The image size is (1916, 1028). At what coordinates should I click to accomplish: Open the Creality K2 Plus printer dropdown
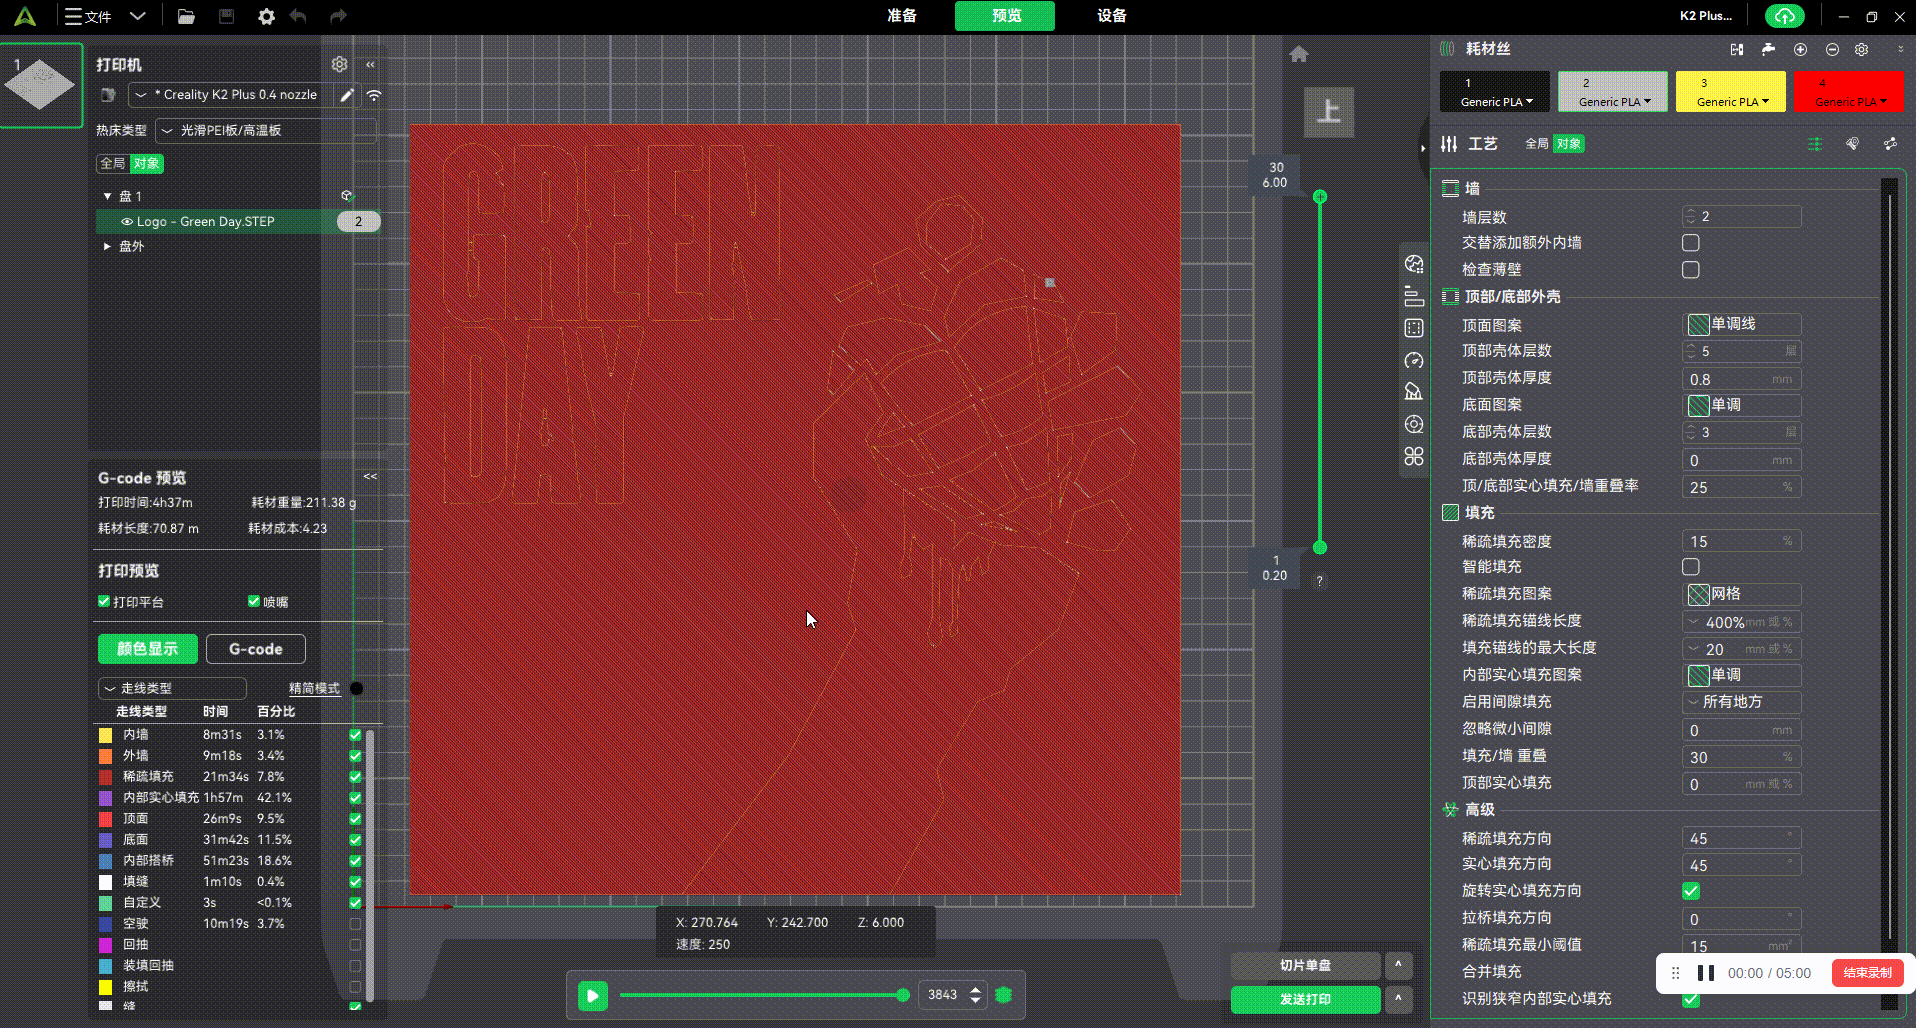click(232, 95)
